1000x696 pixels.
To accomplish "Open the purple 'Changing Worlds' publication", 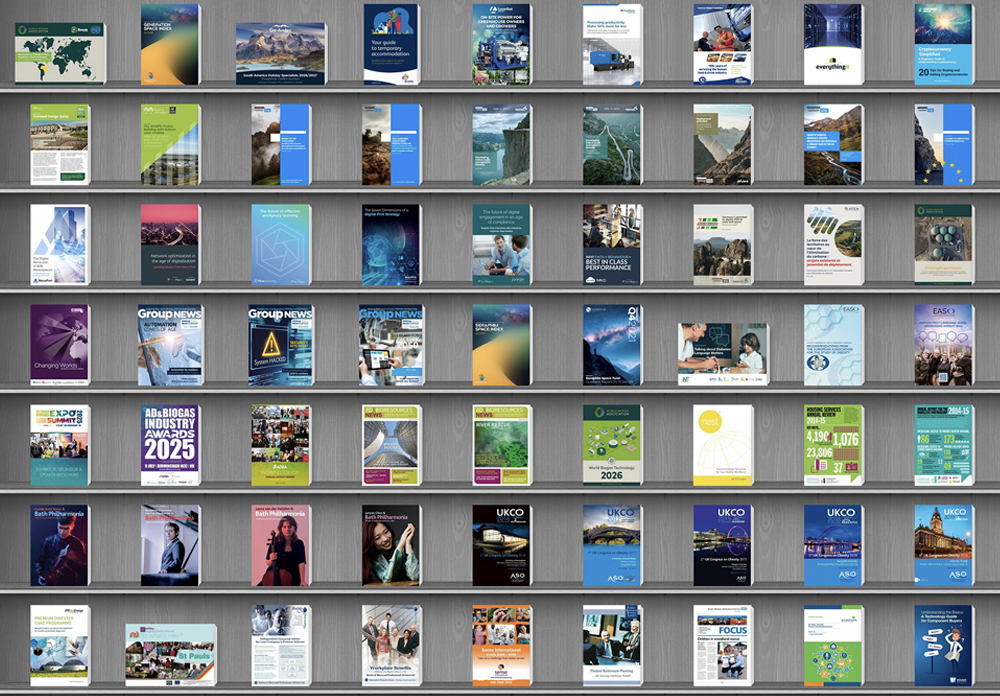I will pyautogui.click(x=60, y=345).
